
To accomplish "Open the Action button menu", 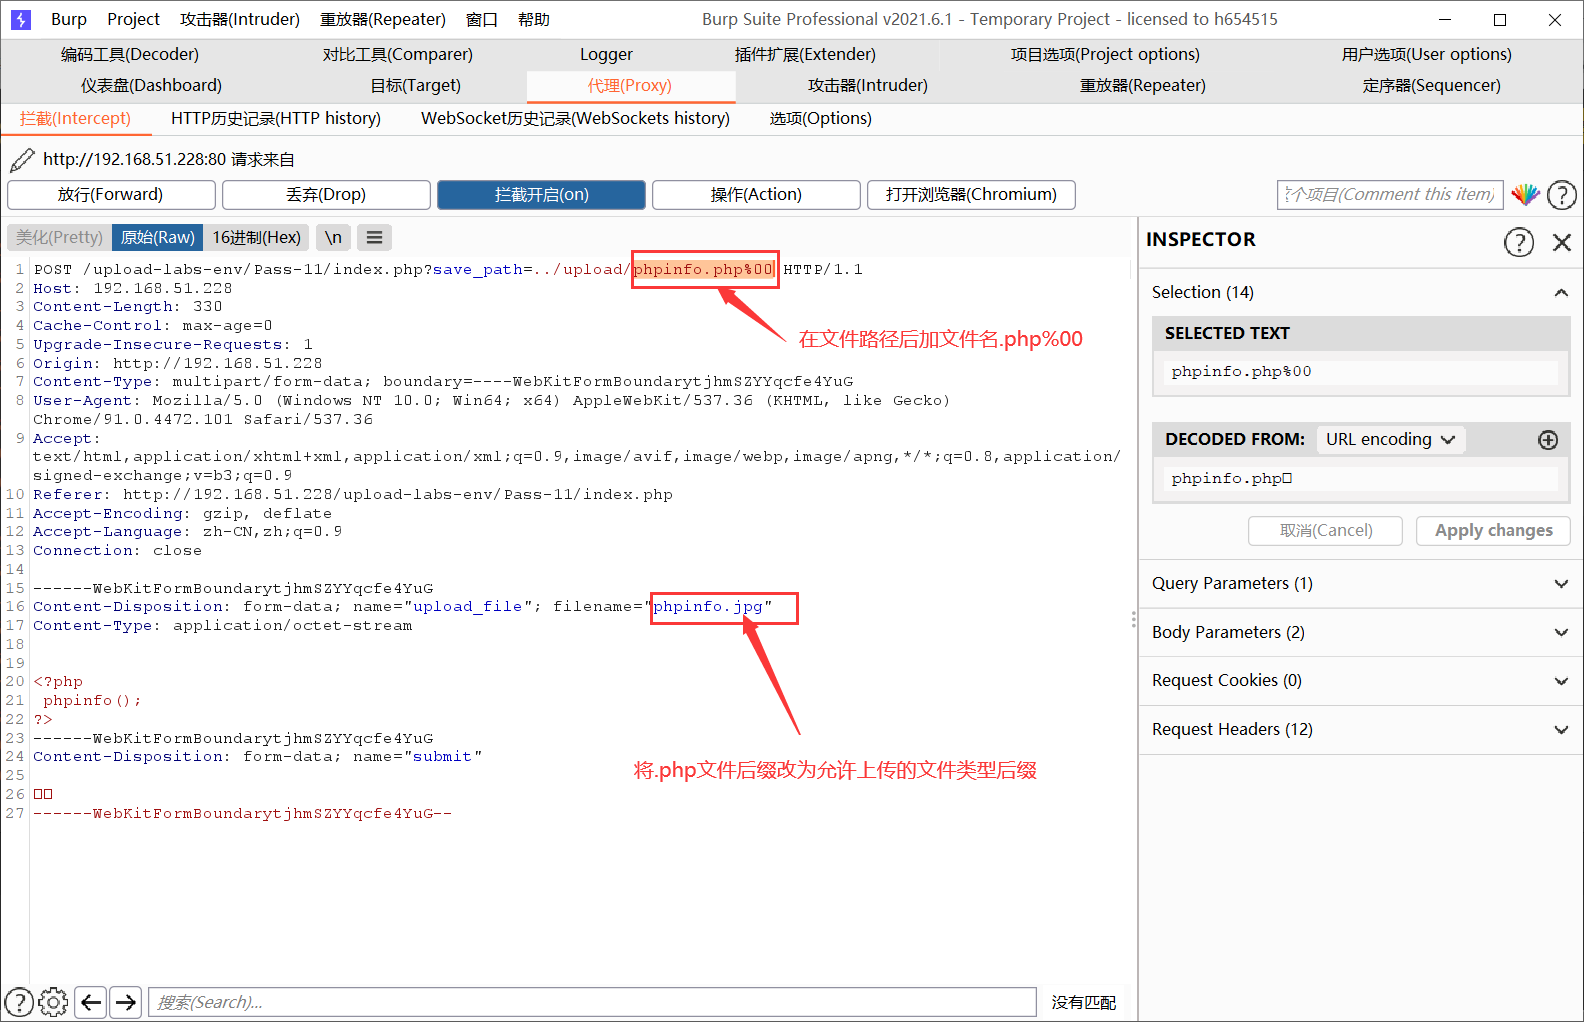I will pyautogui.click(x=756, y=194).
